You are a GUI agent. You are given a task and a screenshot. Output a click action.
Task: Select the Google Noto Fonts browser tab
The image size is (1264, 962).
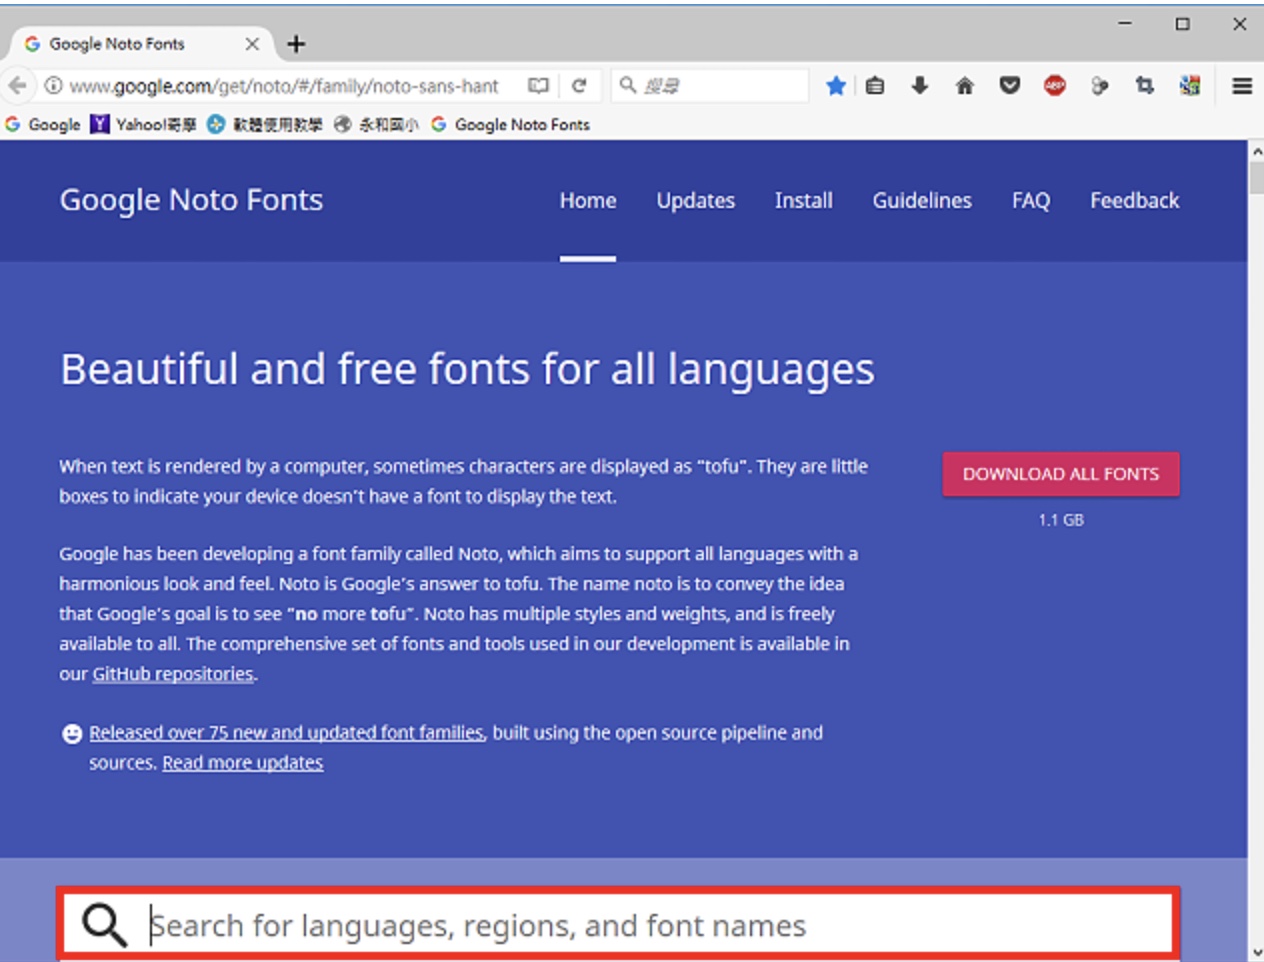tap(140, 44)
